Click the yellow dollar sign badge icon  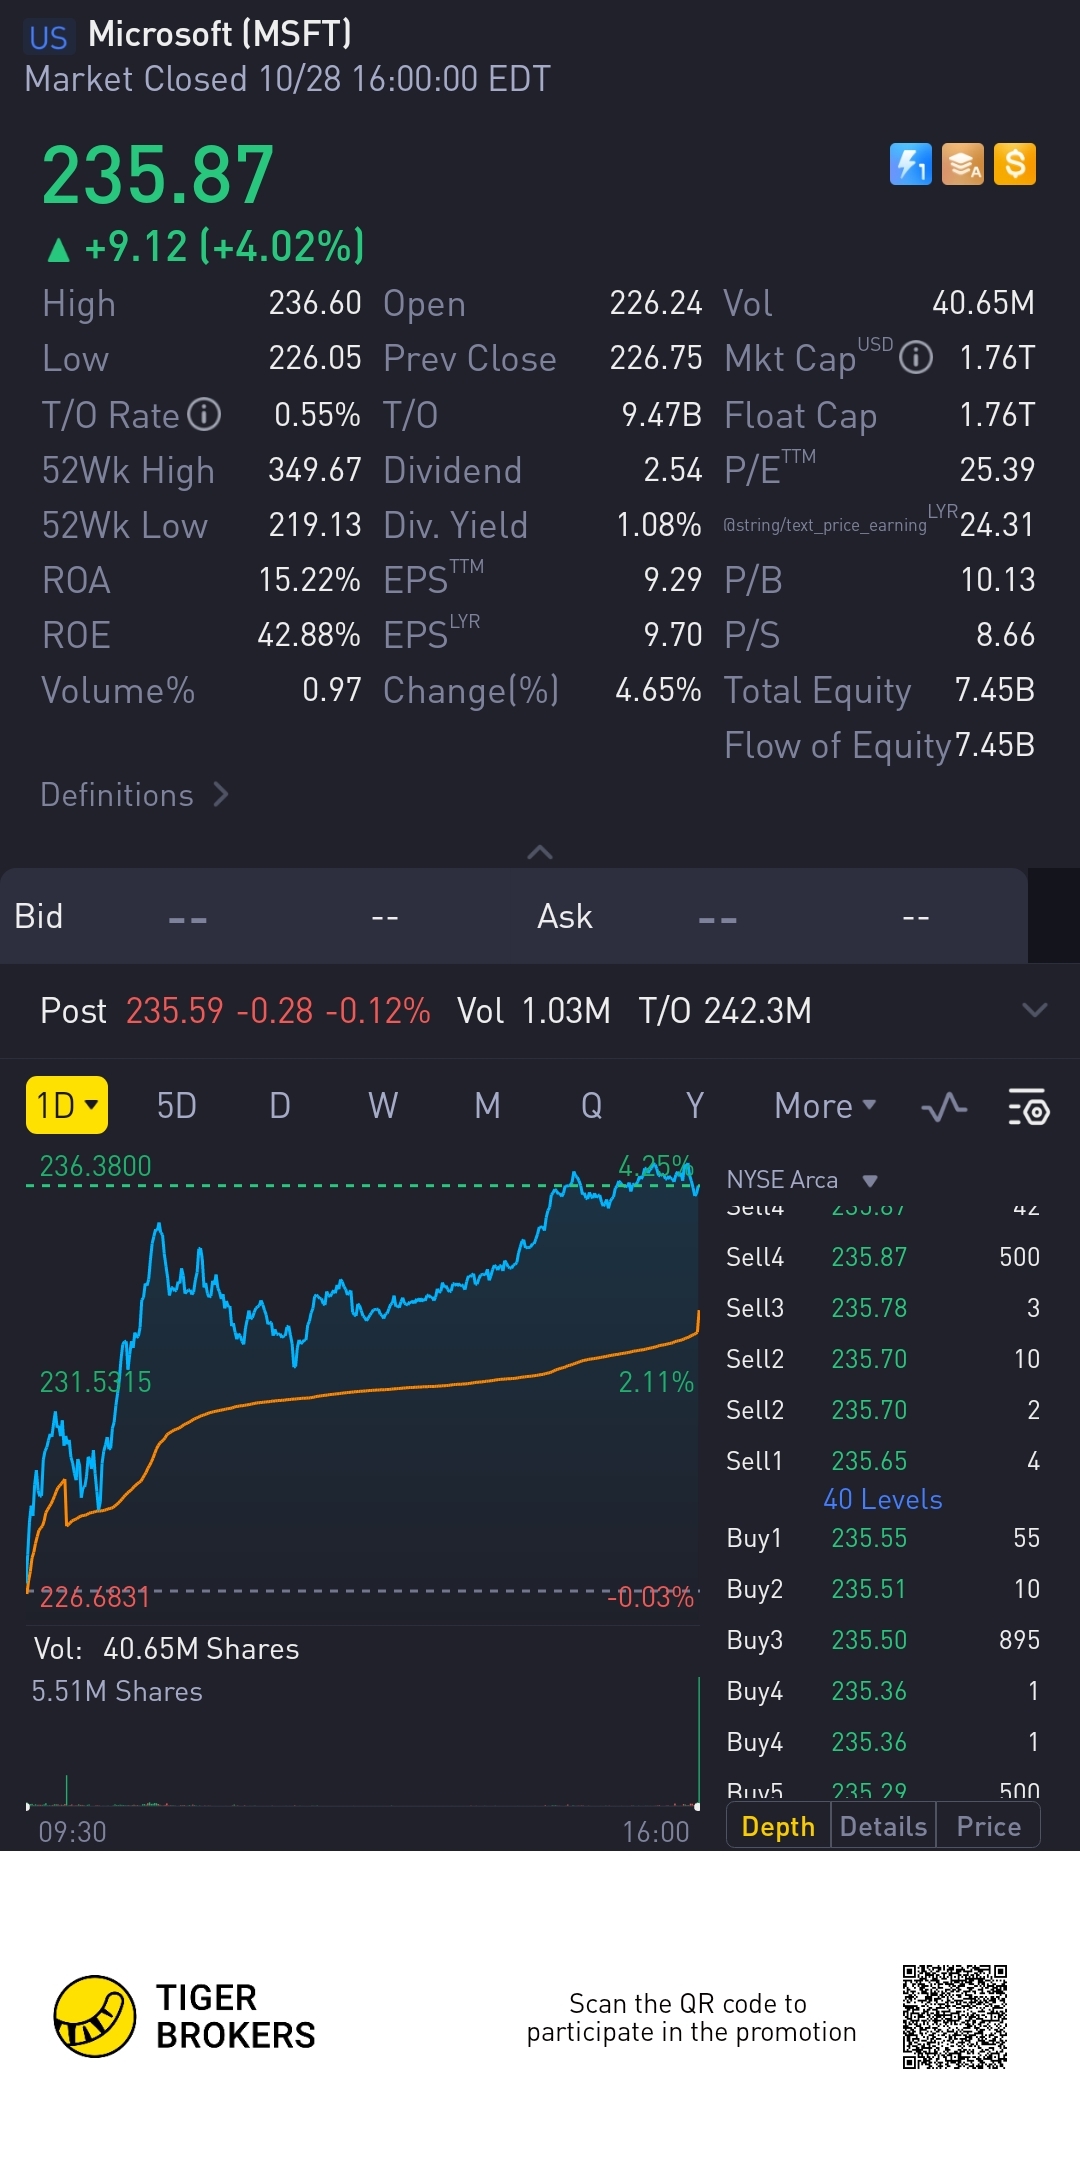[1015, 164]
